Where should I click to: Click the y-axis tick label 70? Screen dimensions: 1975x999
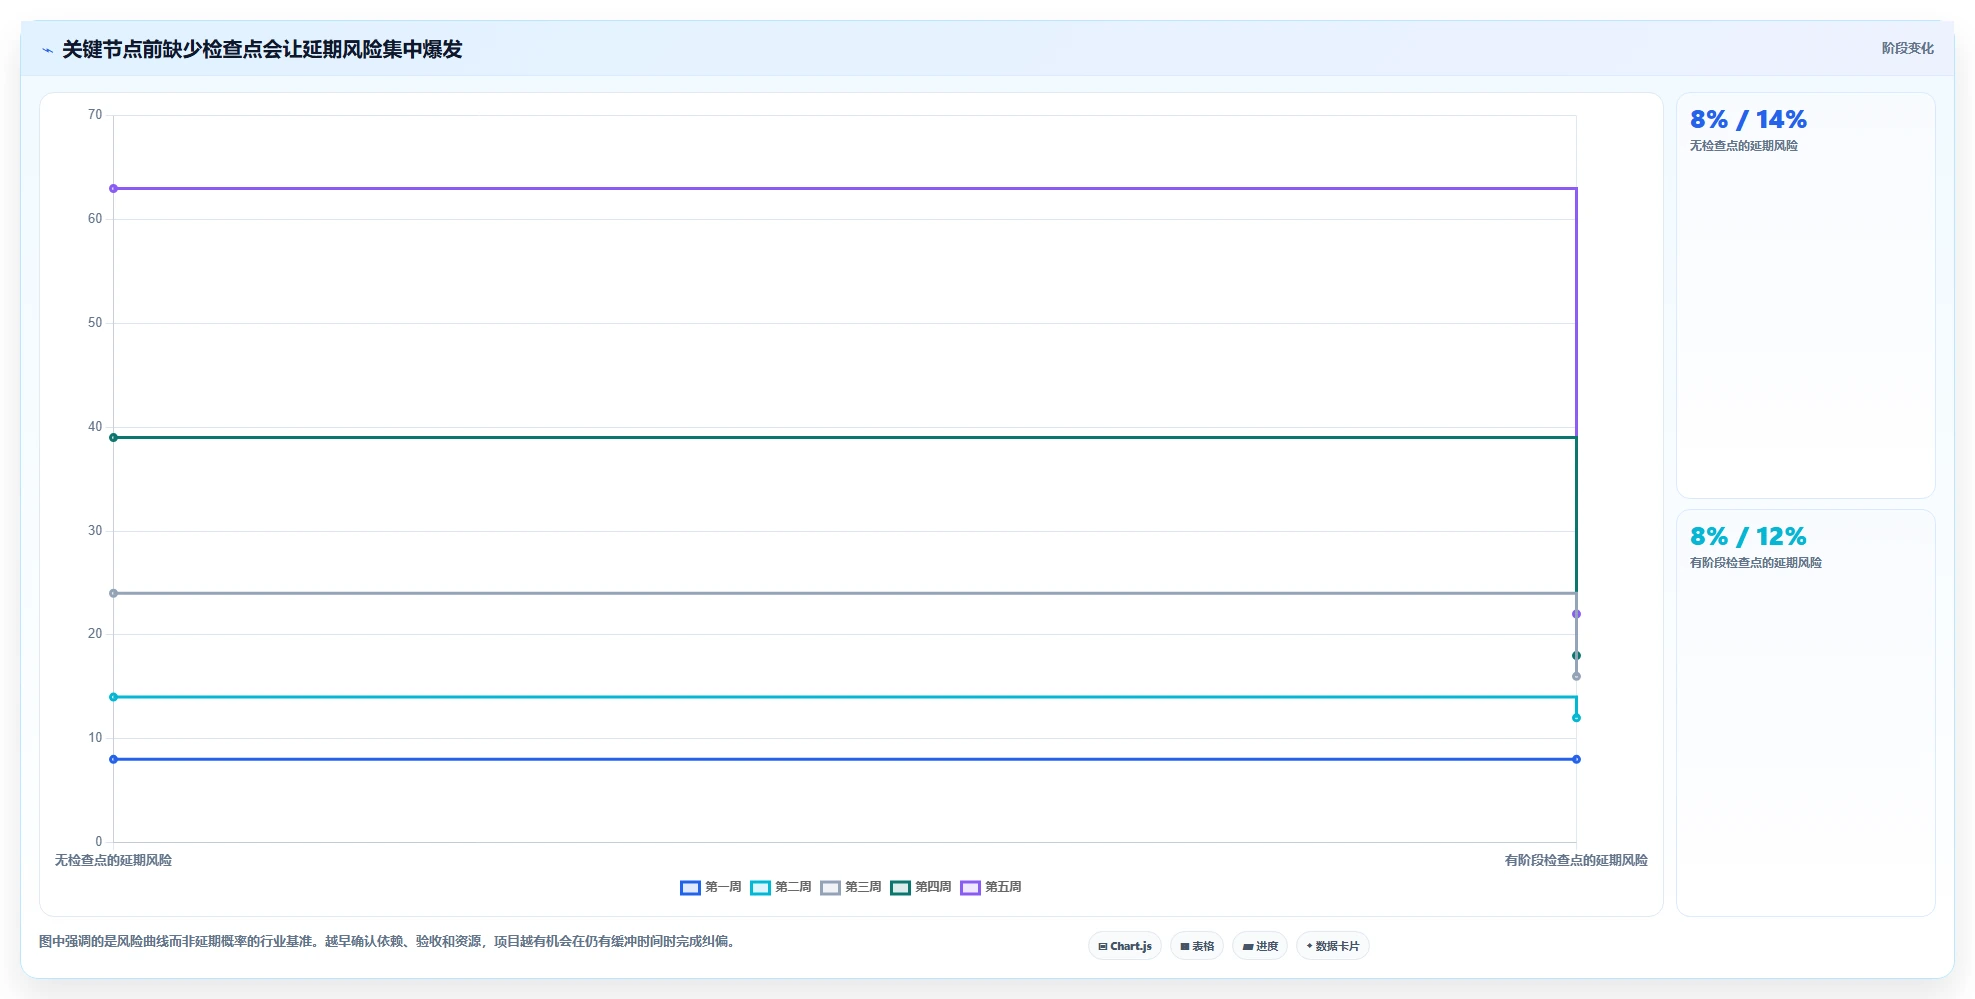pos(95,115)
